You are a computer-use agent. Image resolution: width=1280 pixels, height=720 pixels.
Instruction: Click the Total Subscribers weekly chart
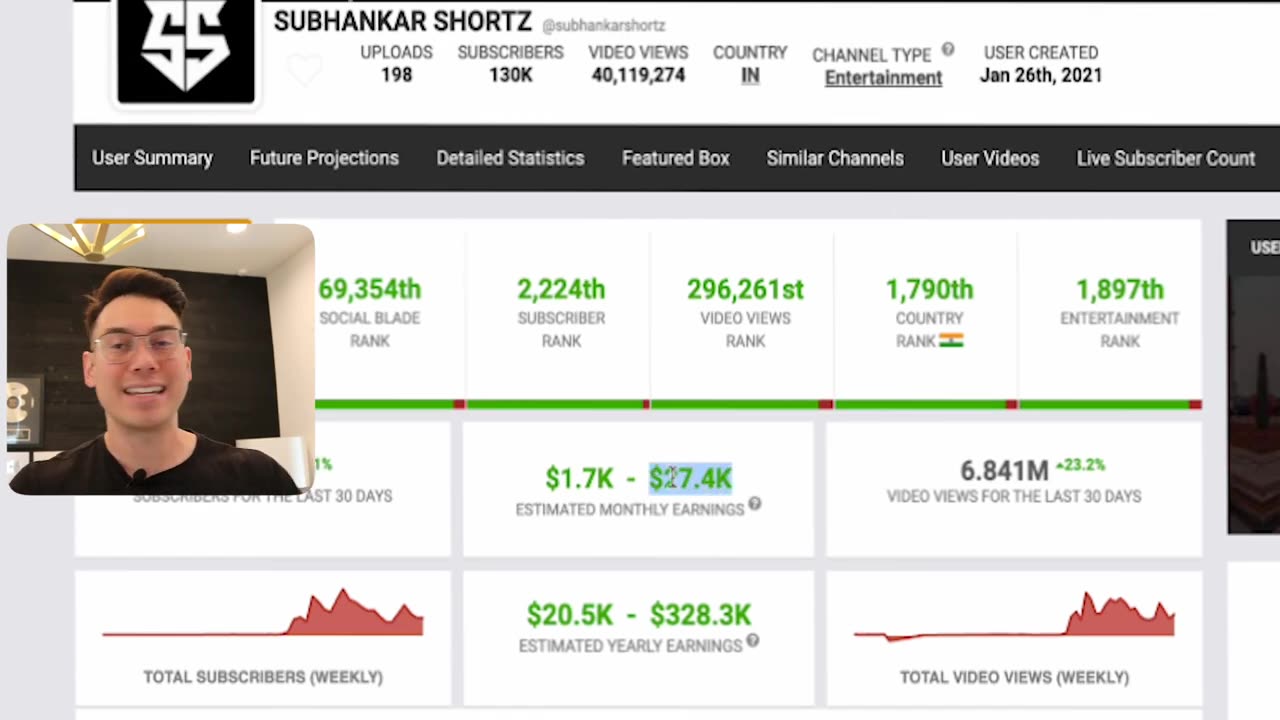click(x=263, y=612)
